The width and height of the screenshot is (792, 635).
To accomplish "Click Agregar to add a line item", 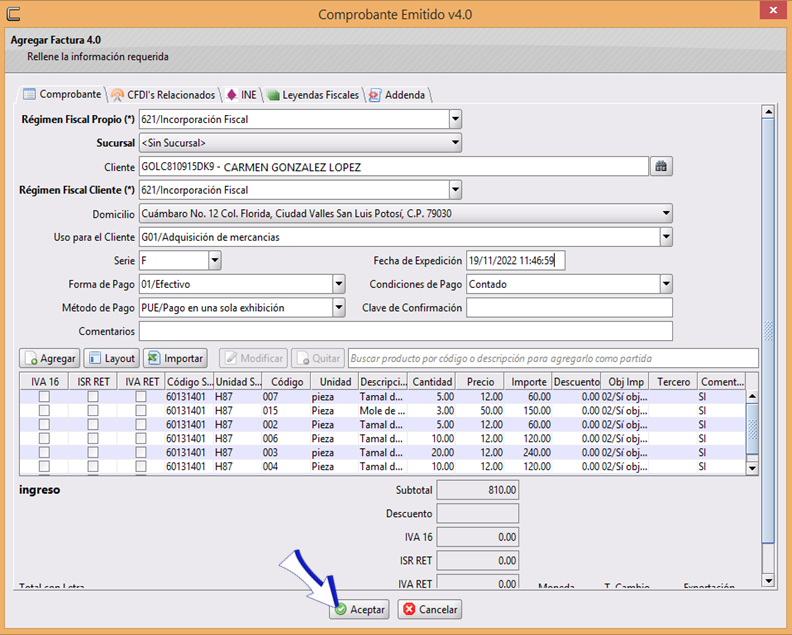I will click(x=50, y=358).
